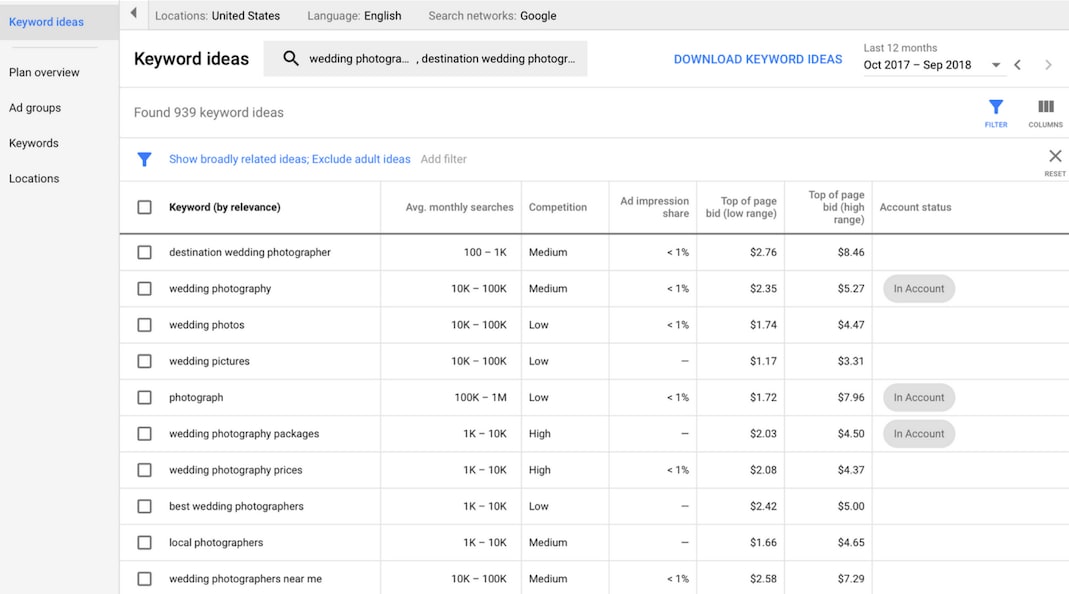Sort by Account status header

(915, 207)
